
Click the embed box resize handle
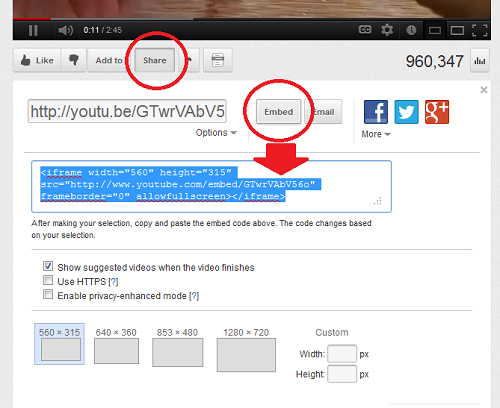click(378, 201)
